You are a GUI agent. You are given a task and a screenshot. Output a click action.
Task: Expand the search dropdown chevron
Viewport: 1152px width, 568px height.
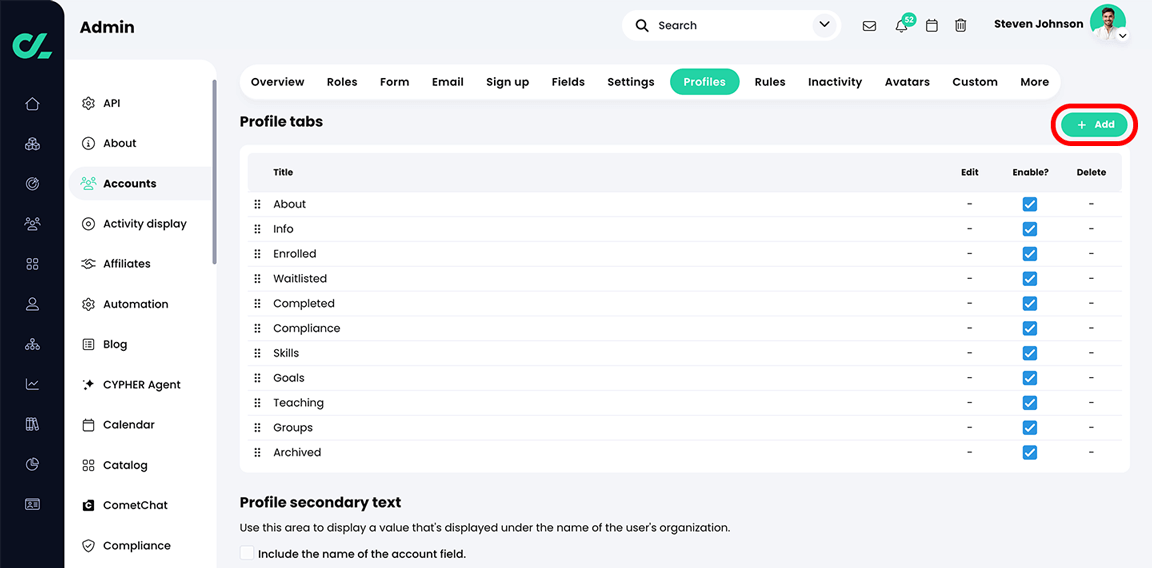click(x=823, y=26)
